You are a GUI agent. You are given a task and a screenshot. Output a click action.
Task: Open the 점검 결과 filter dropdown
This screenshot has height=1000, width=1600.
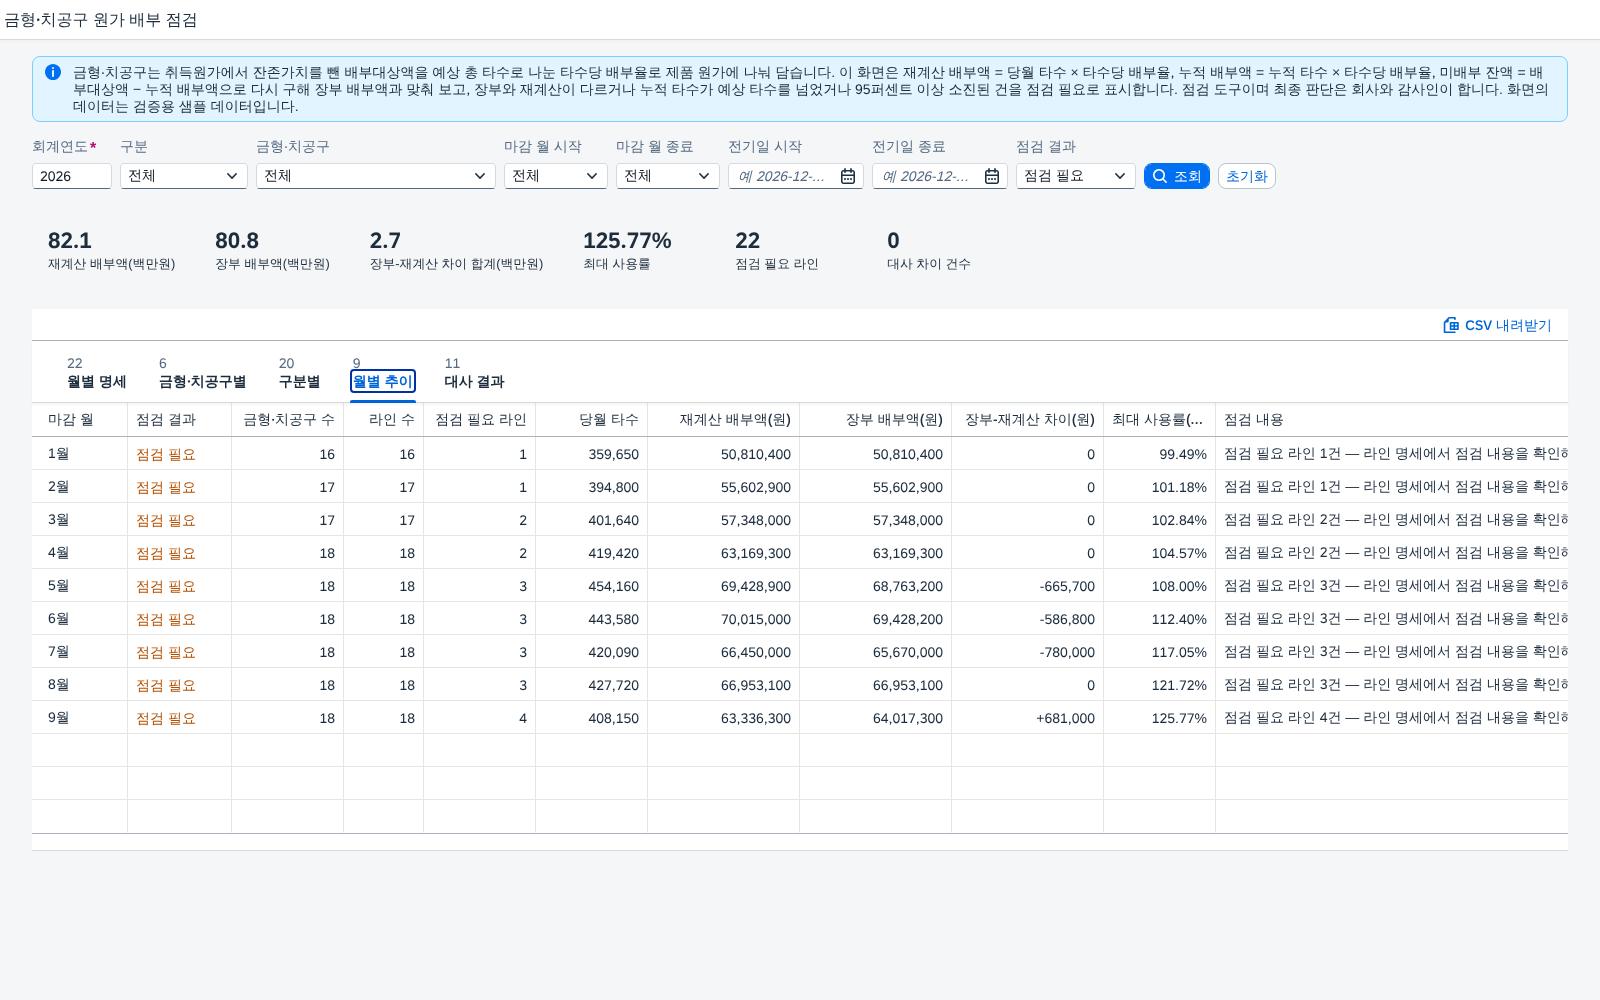[1076, 176]
